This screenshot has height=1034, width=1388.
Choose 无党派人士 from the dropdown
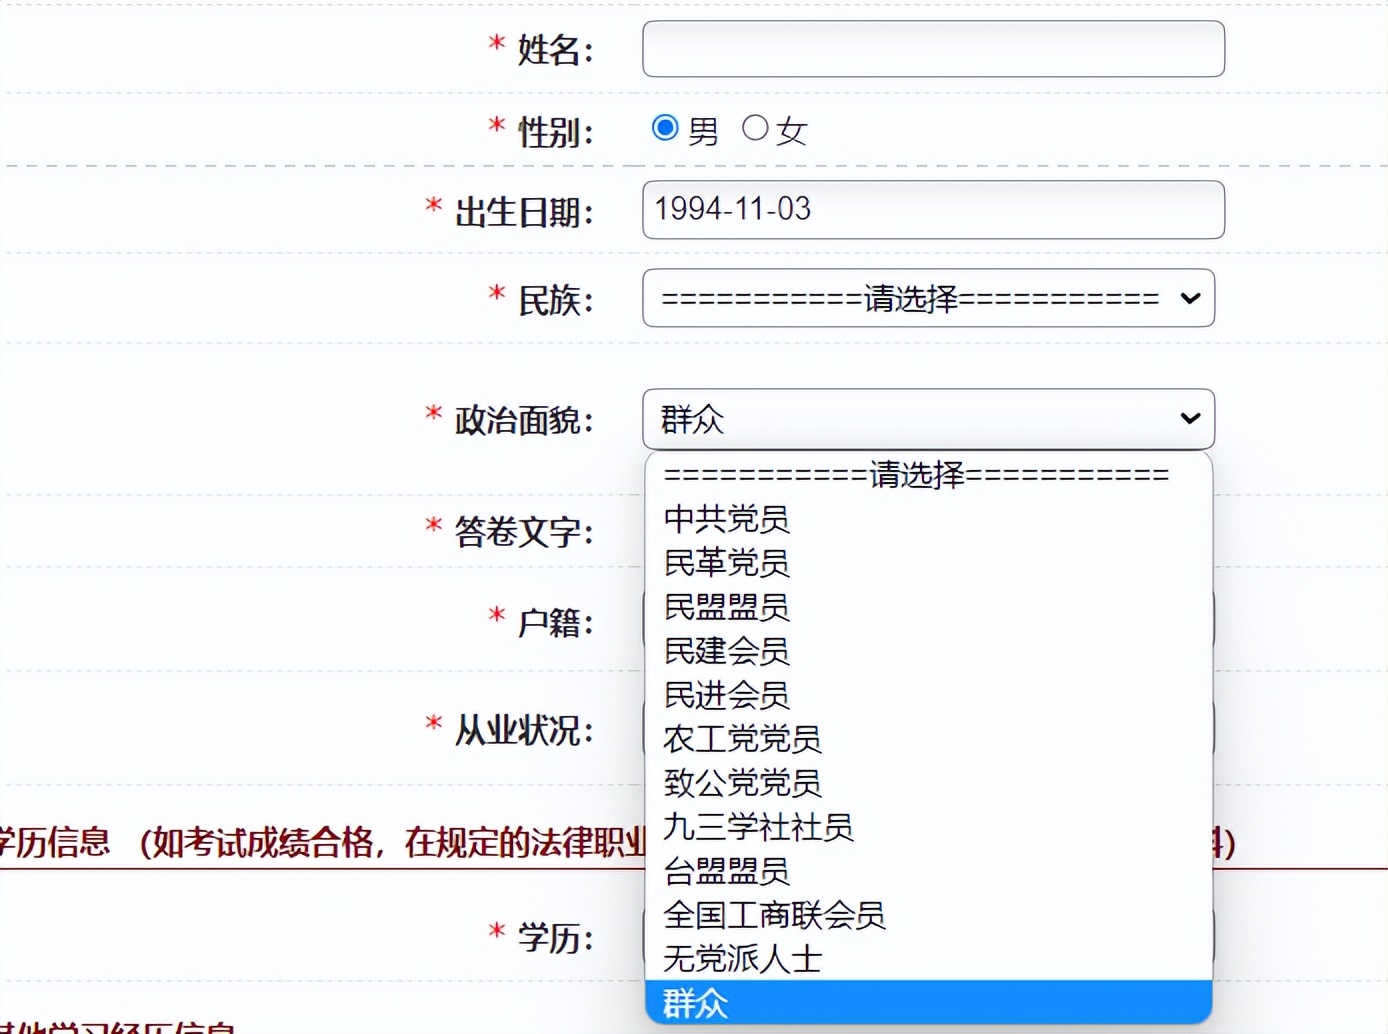click(742, 960)
